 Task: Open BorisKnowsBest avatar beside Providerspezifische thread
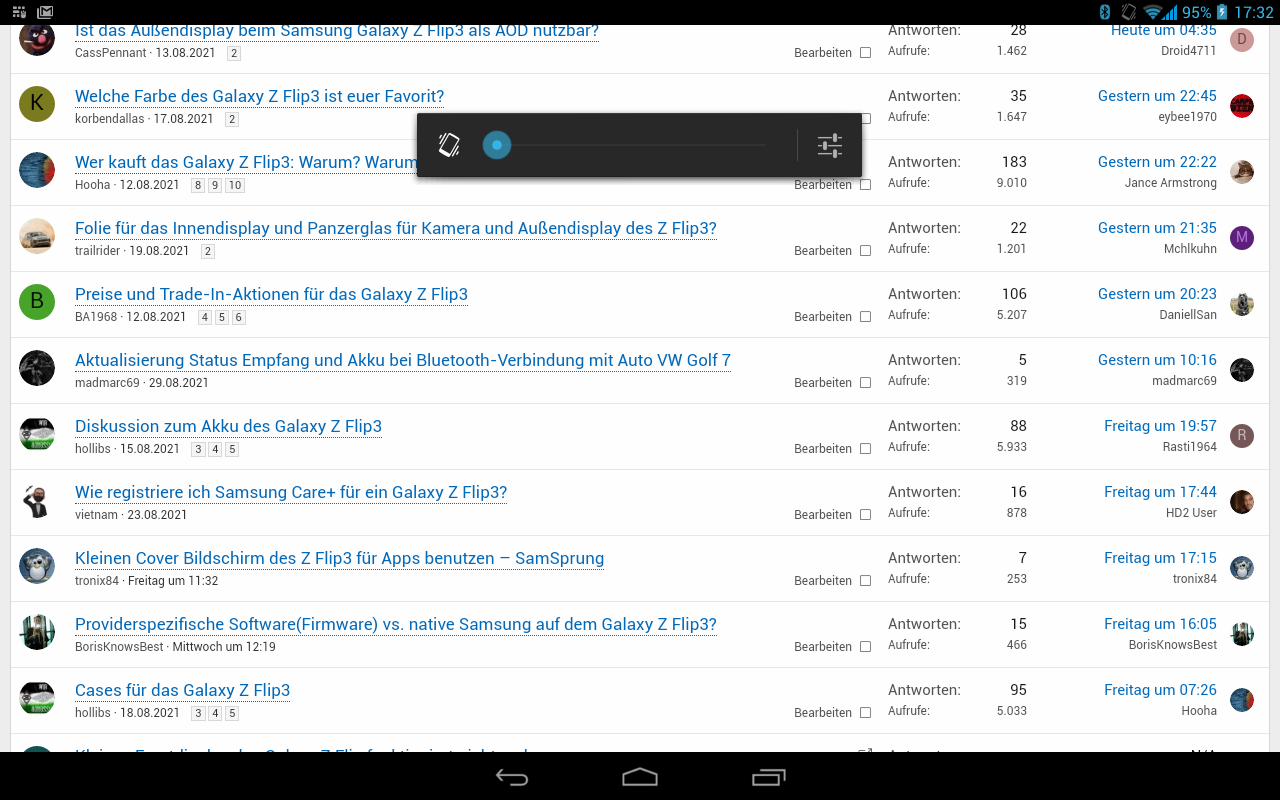click(37, 632)
